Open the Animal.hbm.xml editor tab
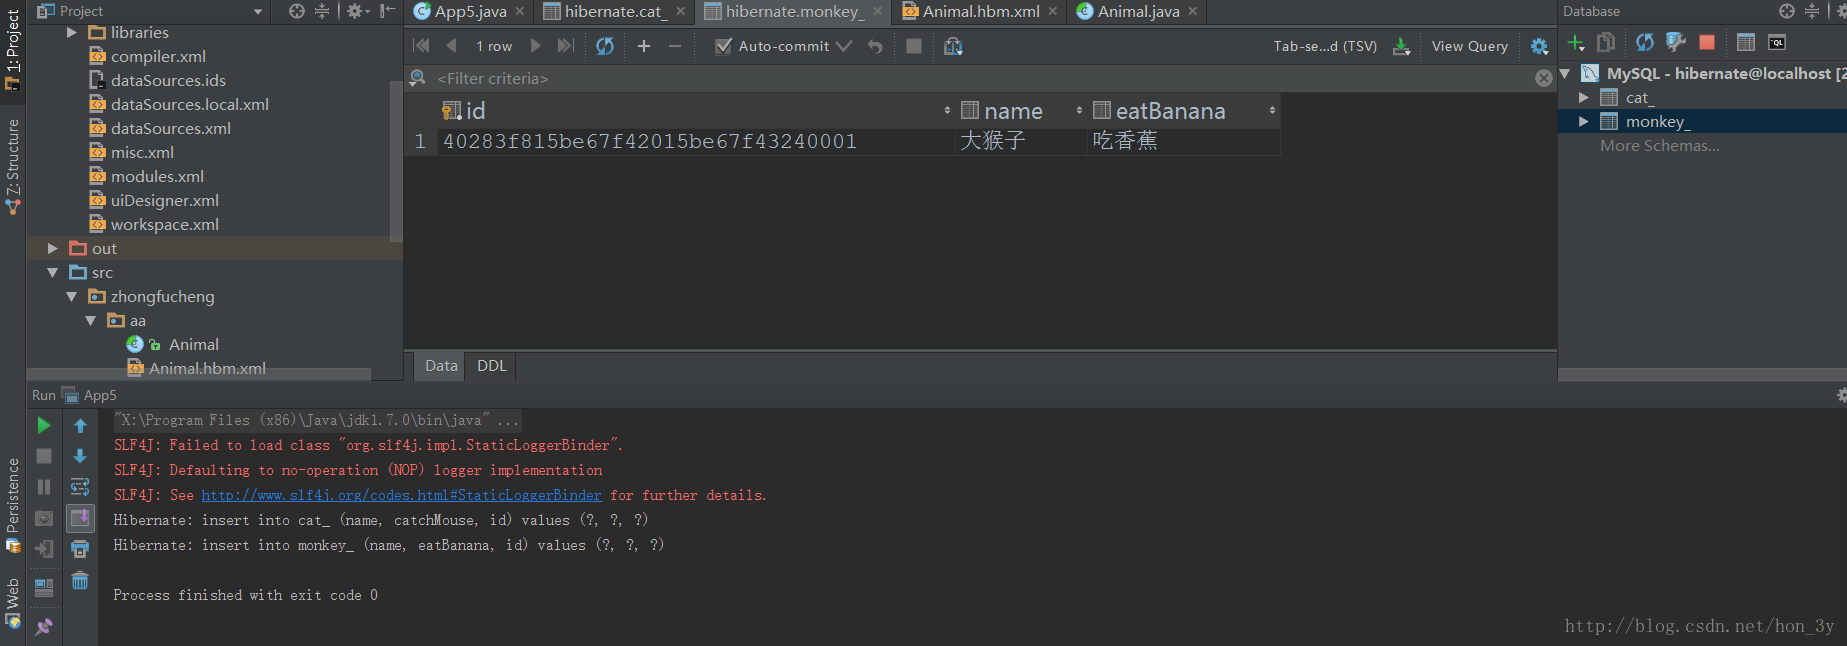1847x646 pixels. 980,12
